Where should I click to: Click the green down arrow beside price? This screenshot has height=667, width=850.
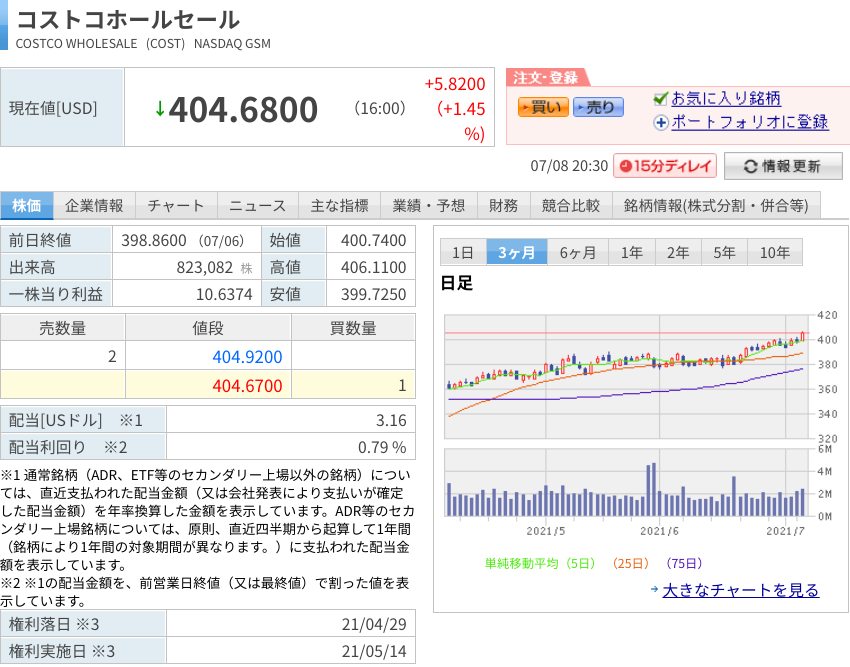(159, 108)
